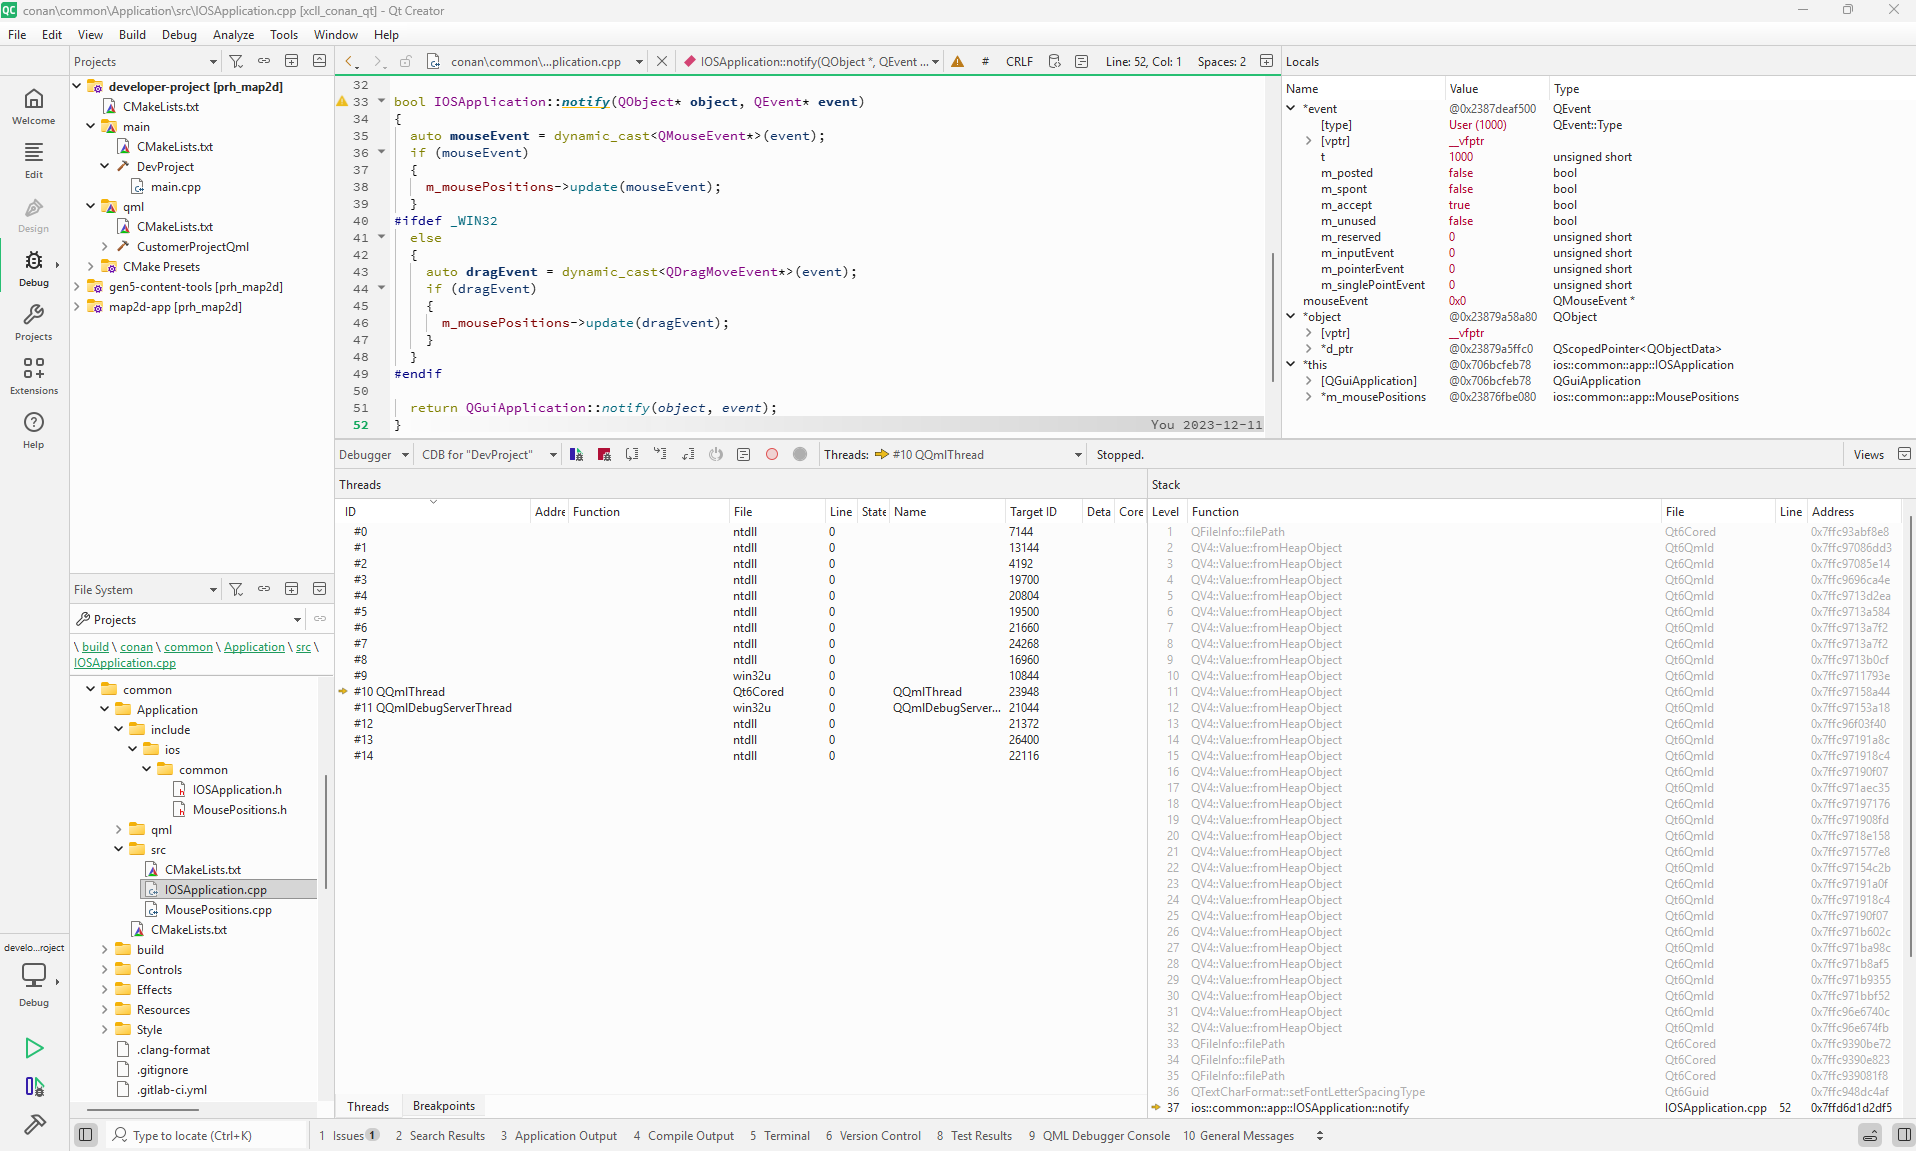1918x1153 pixels.
Task: Expand the gen5-content-tools project node
Action: pos(77,287)
